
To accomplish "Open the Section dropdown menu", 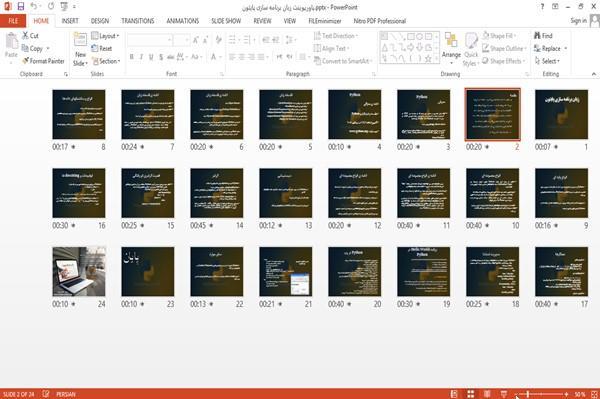I will point(106,61).
